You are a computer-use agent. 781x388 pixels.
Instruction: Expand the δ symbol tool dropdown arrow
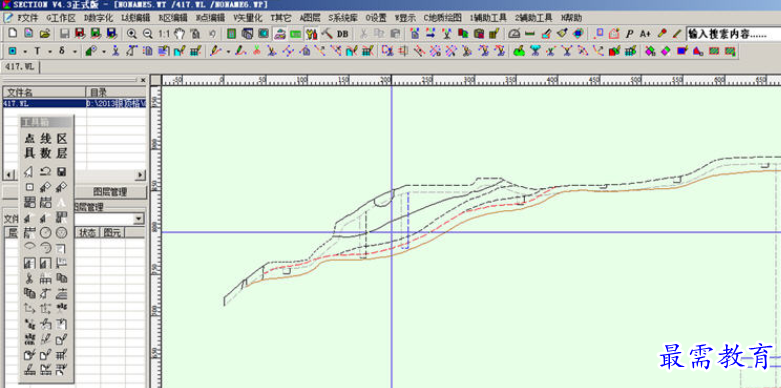pos(74,51)
